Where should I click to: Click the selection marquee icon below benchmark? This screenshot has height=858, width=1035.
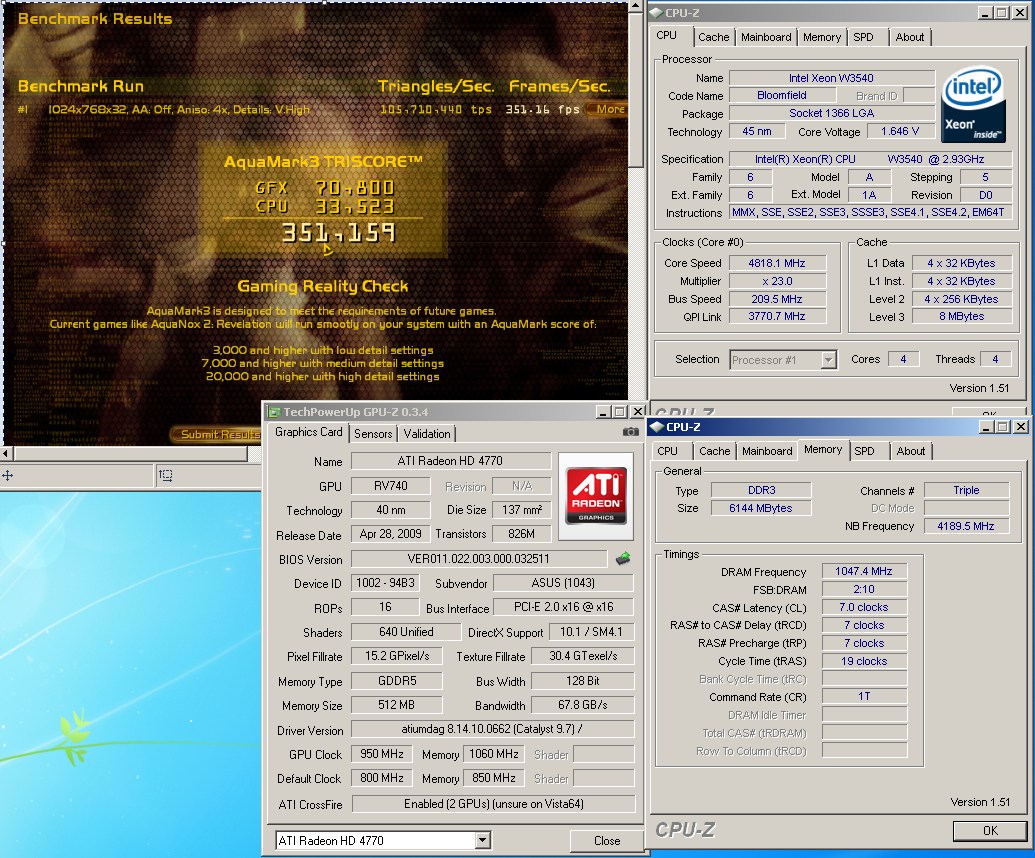[x=166, y=475]
